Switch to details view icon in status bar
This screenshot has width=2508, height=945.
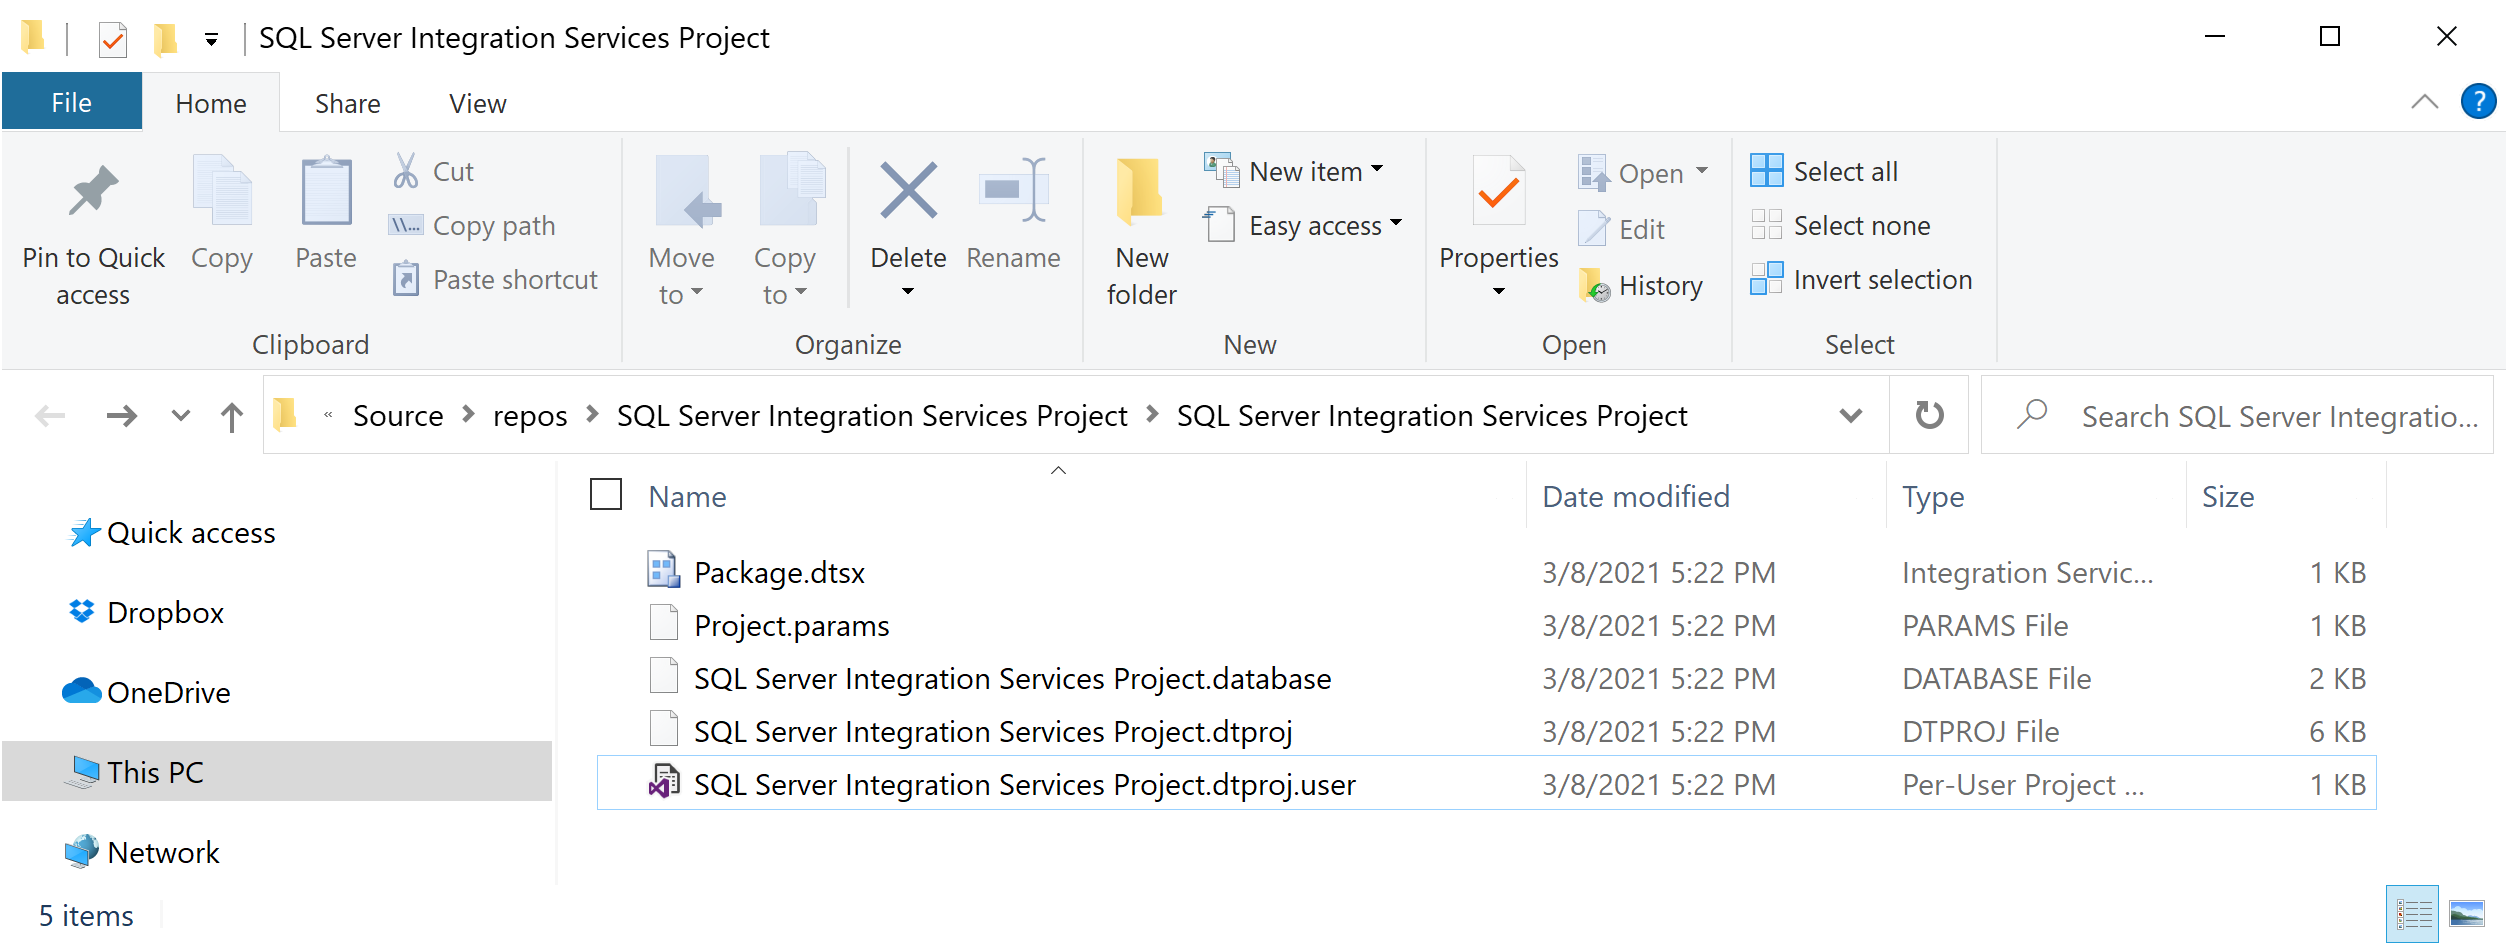[x=2412, y=913]
